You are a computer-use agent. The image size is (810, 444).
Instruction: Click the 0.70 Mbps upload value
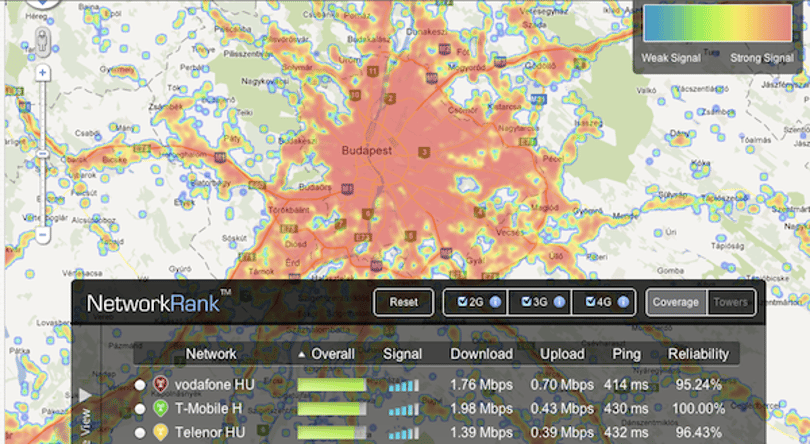(x=562, y=385)
